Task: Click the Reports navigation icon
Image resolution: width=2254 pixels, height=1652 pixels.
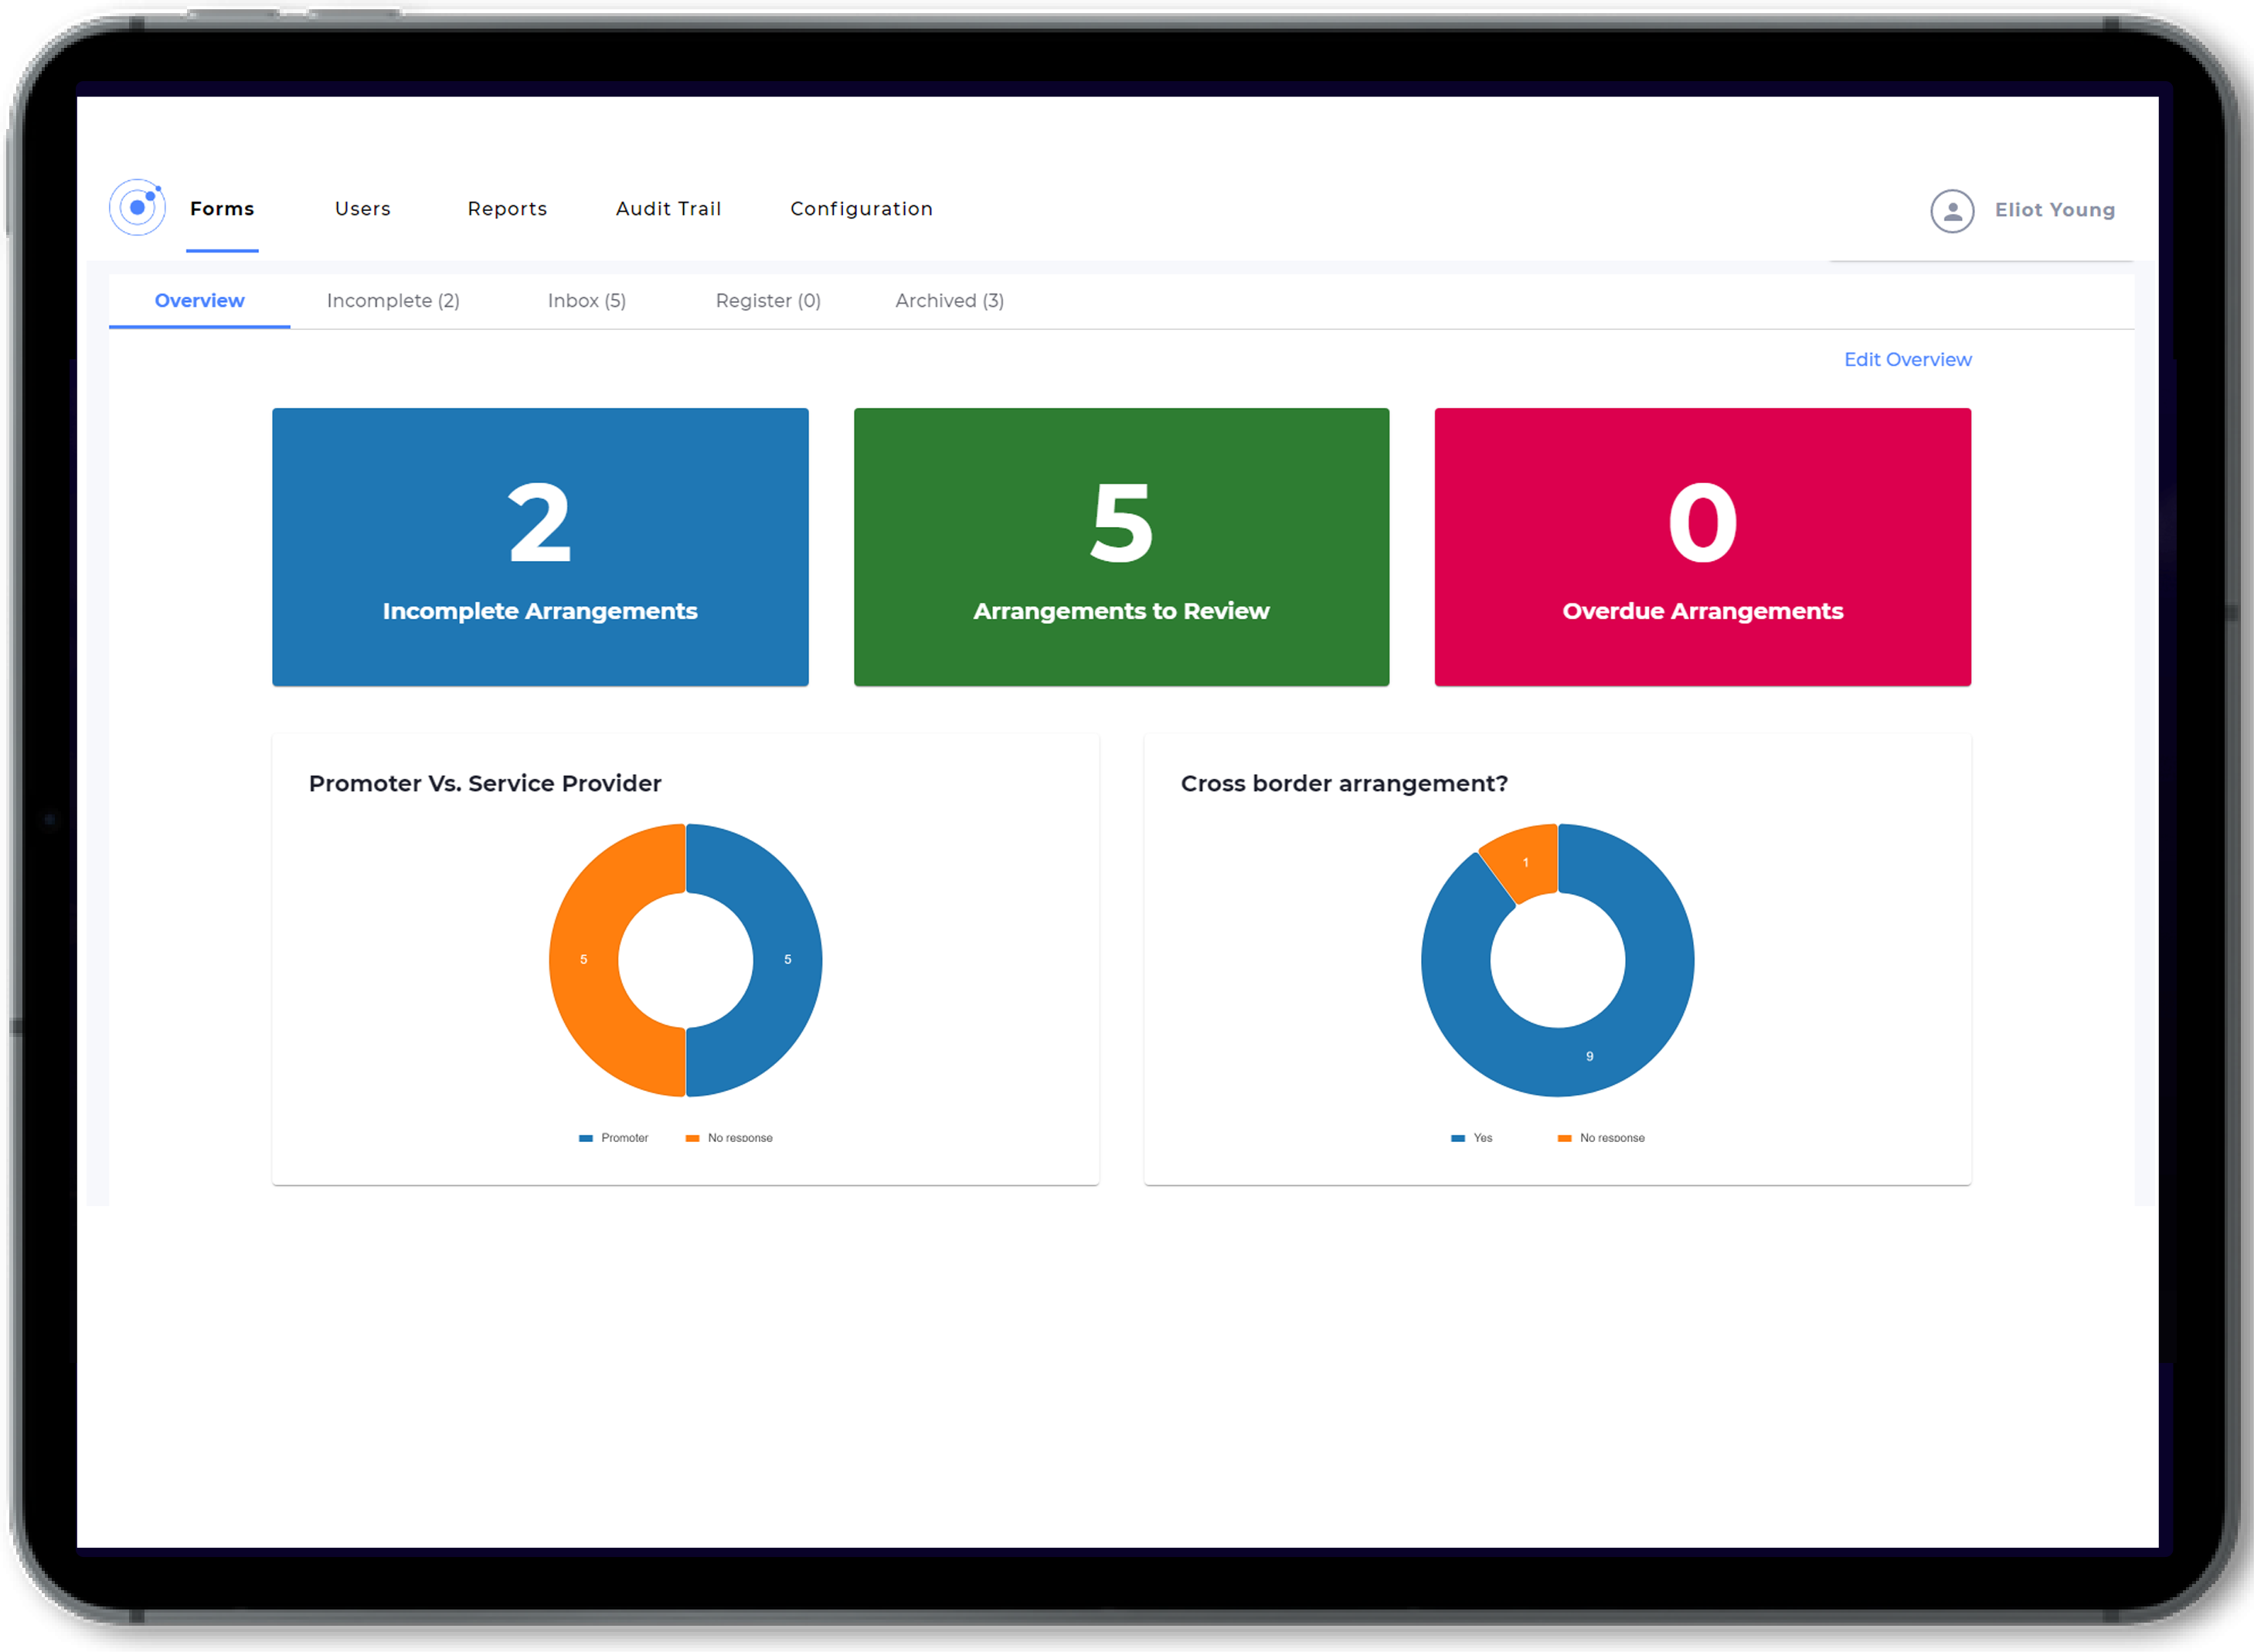Action: coord(506,209)
